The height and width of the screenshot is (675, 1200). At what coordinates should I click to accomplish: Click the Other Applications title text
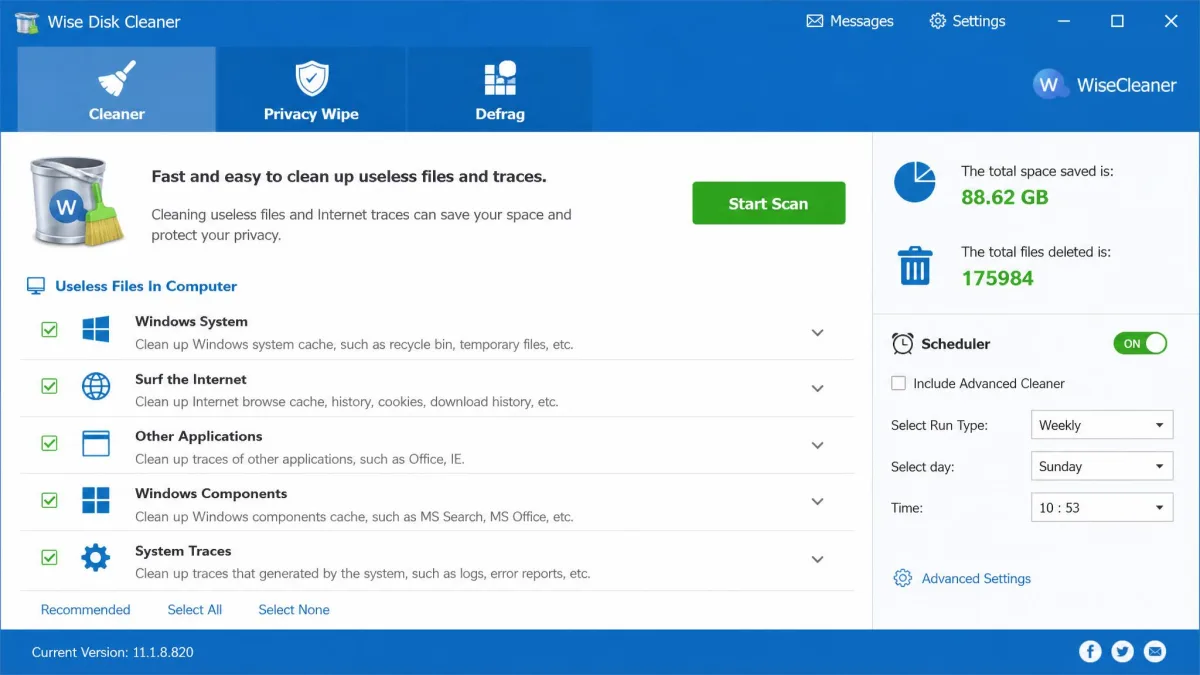click(199, 436)
